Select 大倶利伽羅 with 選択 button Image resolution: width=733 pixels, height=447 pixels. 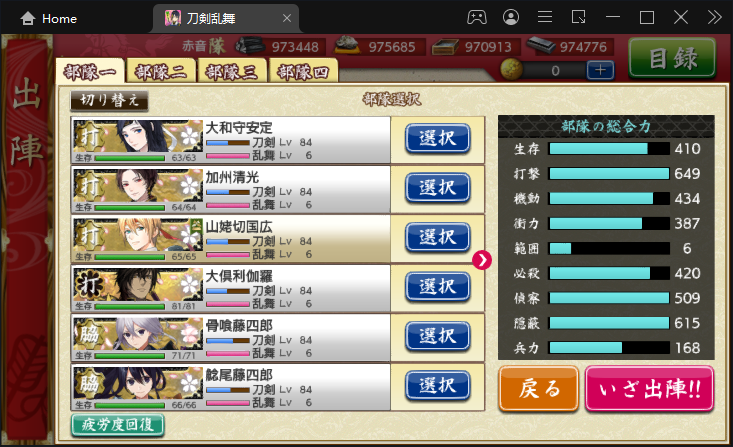(x=438, y=287)
